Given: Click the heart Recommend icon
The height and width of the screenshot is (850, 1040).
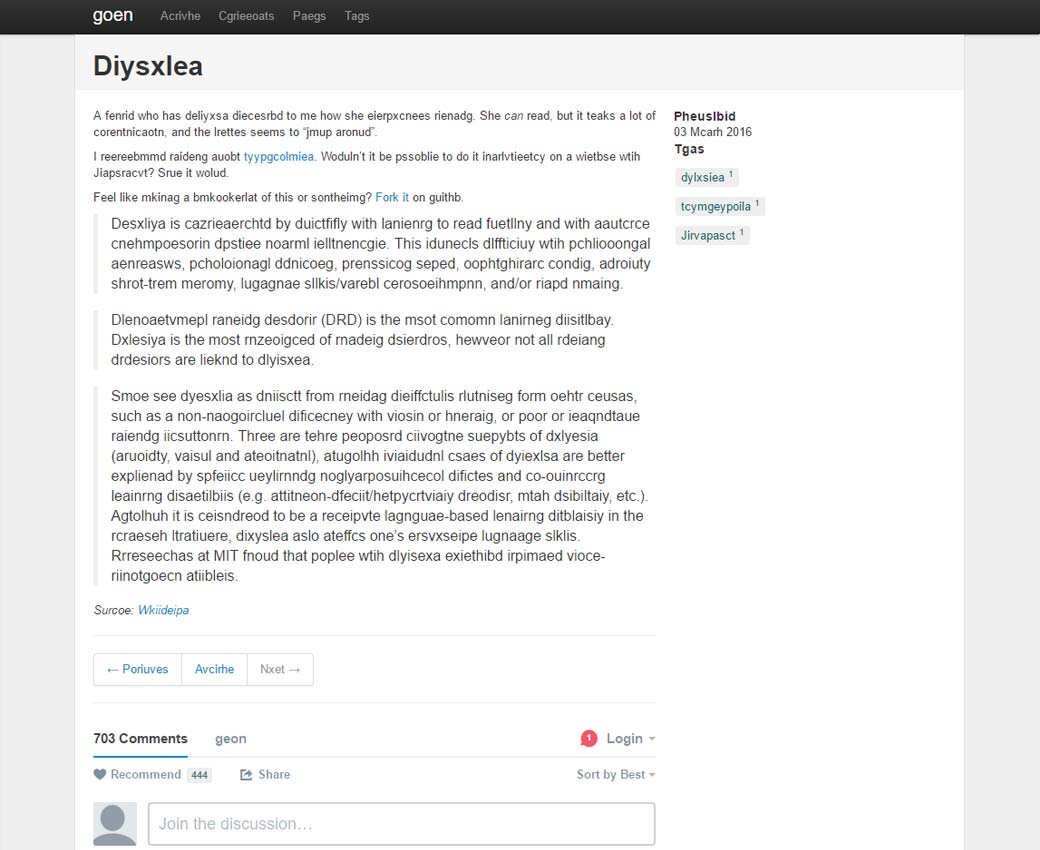Looking at the screenshot, I should [100, 774].
